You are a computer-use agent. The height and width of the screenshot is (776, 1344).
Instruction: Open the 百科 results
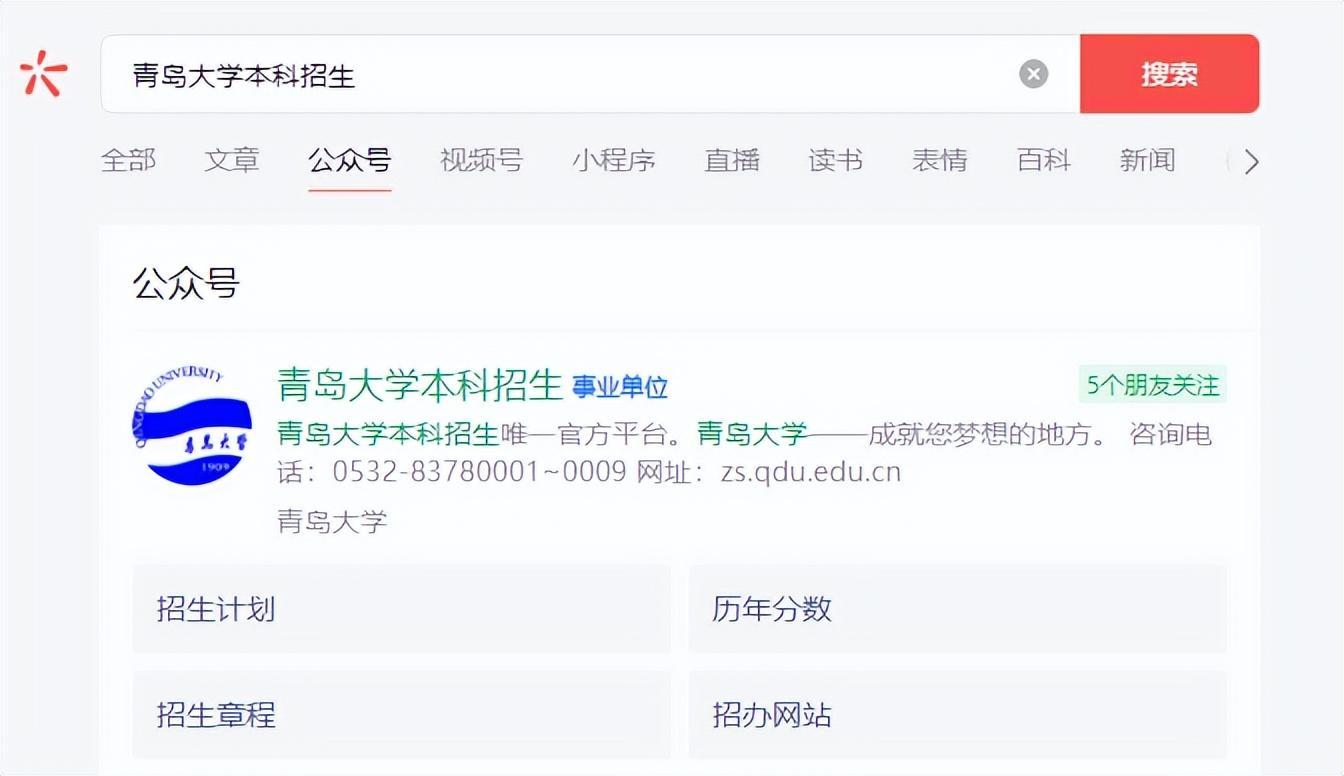[1043, 160]
